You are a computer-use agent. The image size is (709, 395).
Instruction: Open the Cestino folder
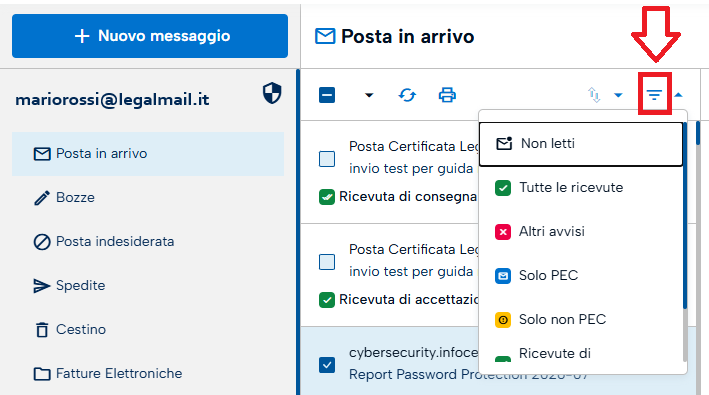[x=148, y=329]
